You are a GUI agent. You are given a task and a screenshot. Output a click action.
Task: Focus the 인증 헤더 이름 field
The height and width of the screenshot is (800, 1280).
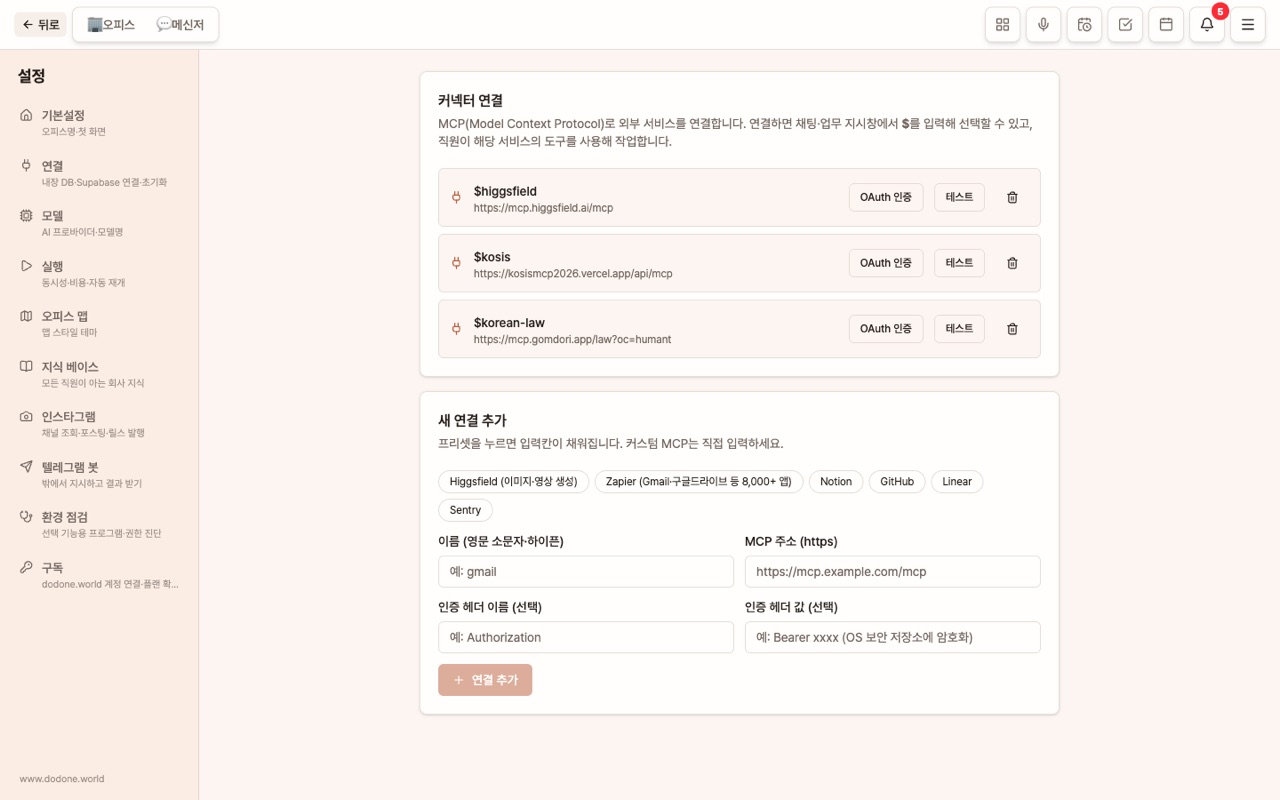pyautogui.click(x=586, y=637)
